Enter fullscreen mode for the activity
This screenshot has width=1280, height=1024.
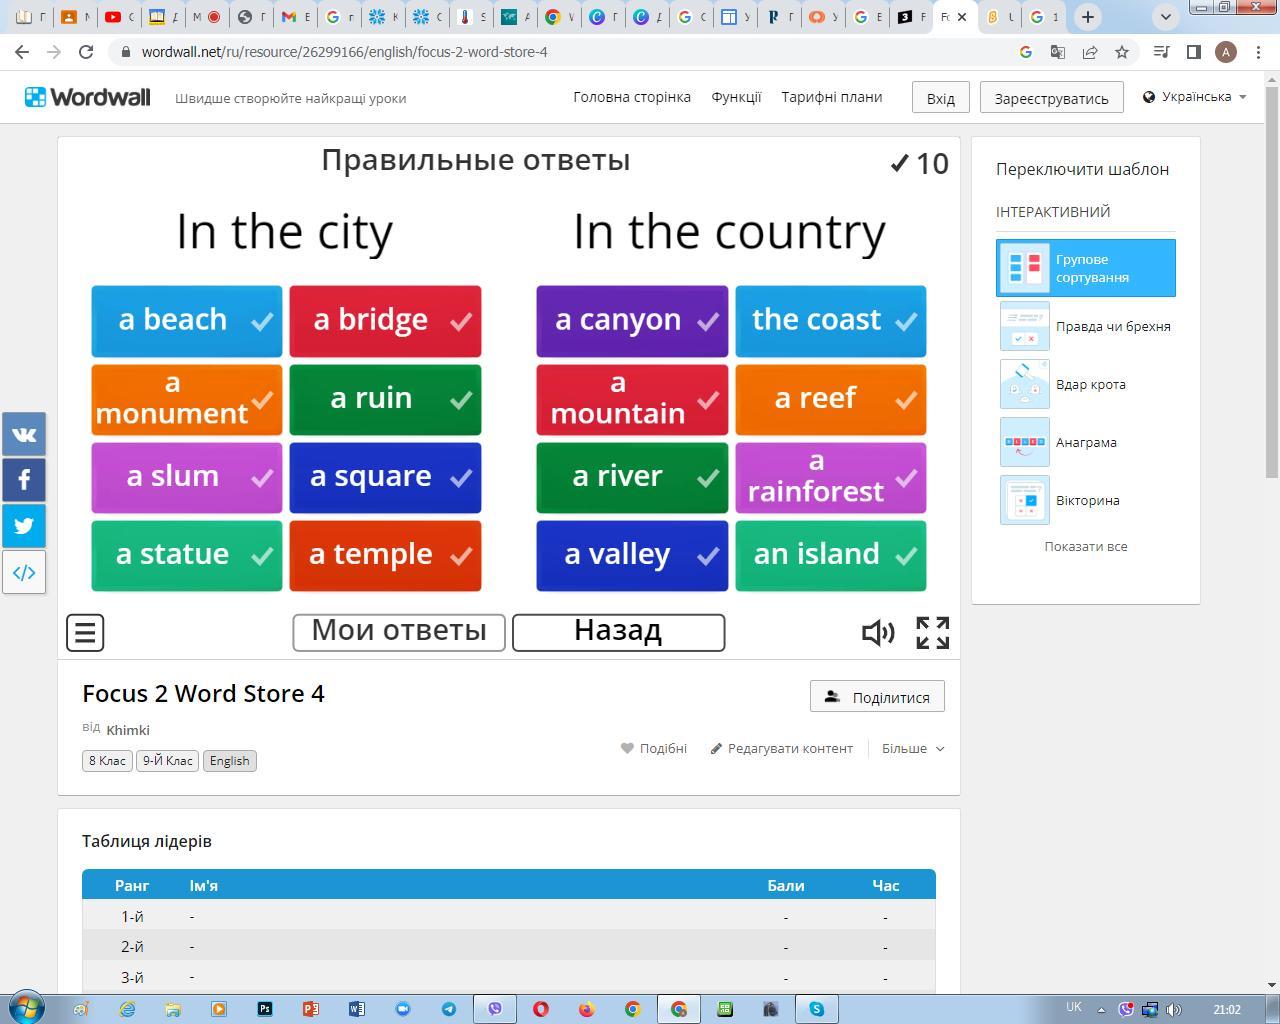tap(932, 632)
